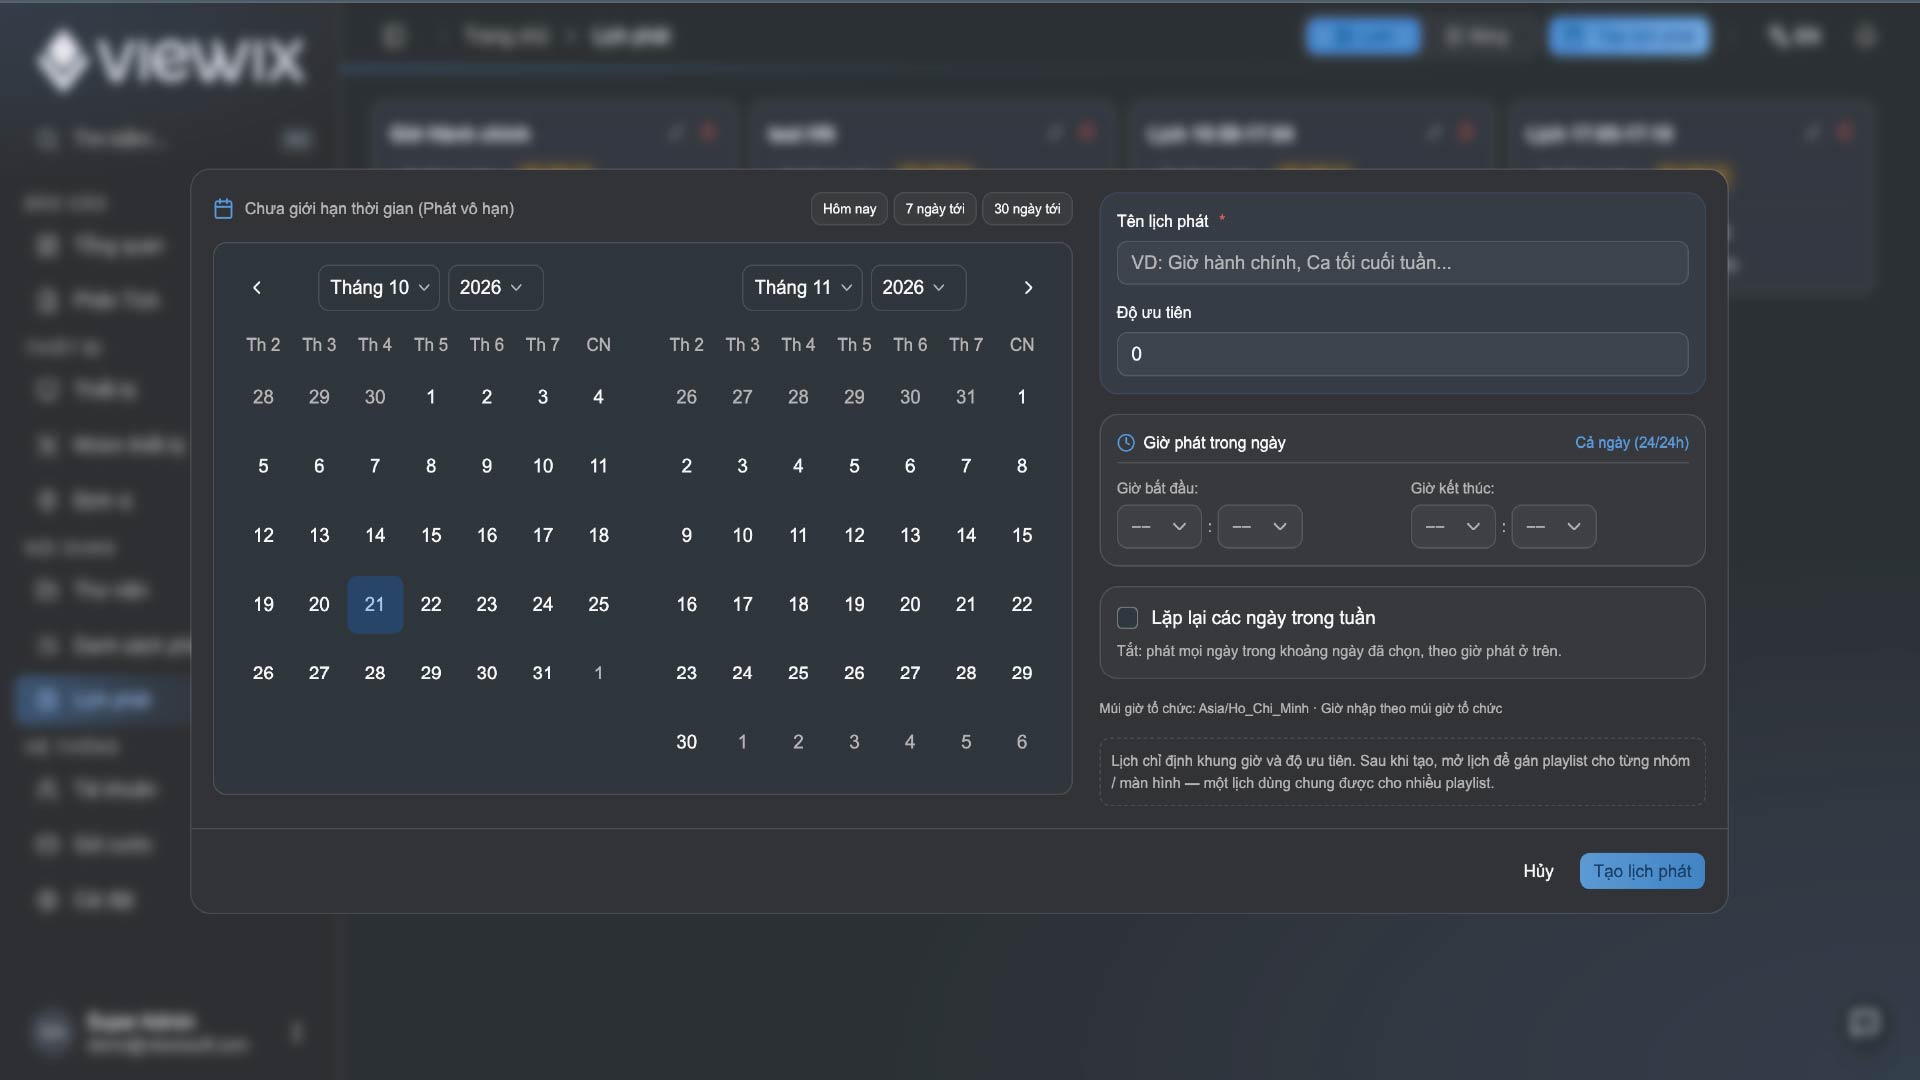
Task: Open the 2026 year dropdown beside Tháng 11
Action: [x=918, y=288]
